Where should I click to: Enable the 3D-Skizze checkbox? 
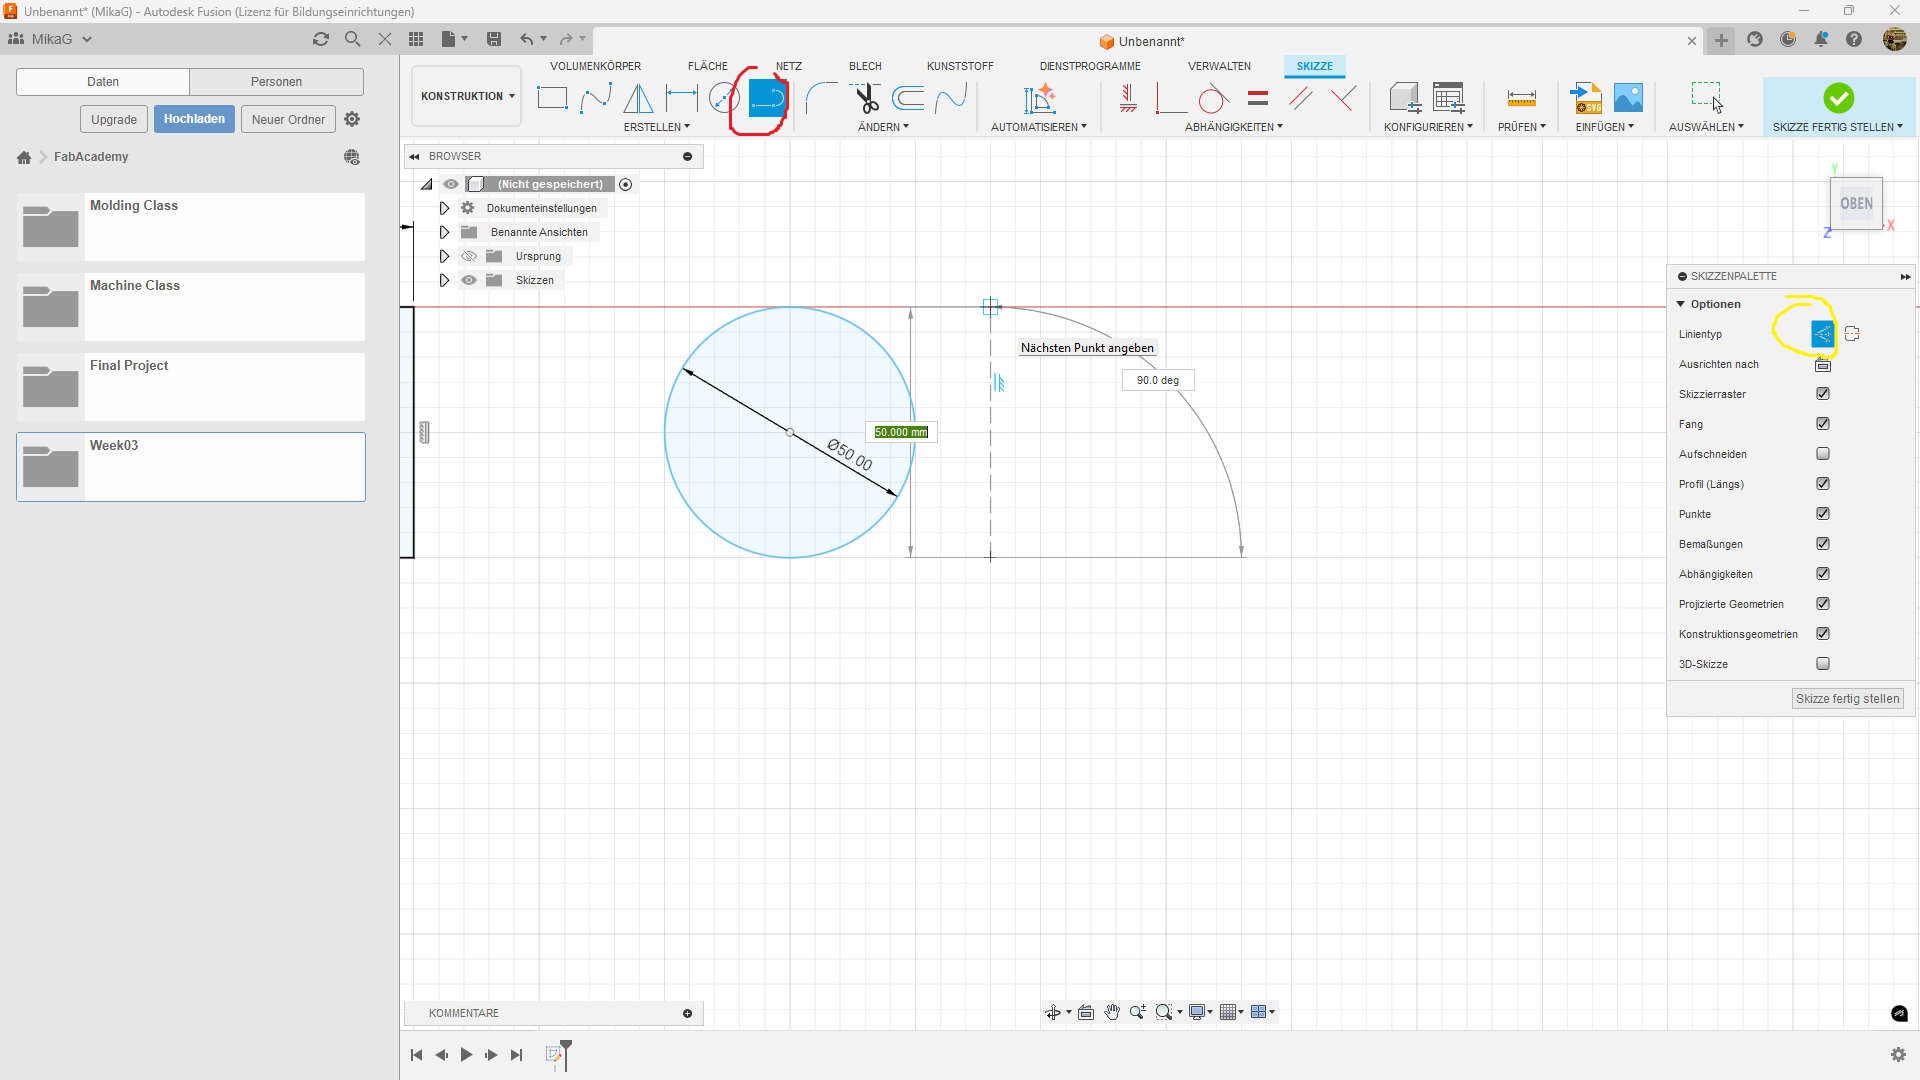point(1823,664)
